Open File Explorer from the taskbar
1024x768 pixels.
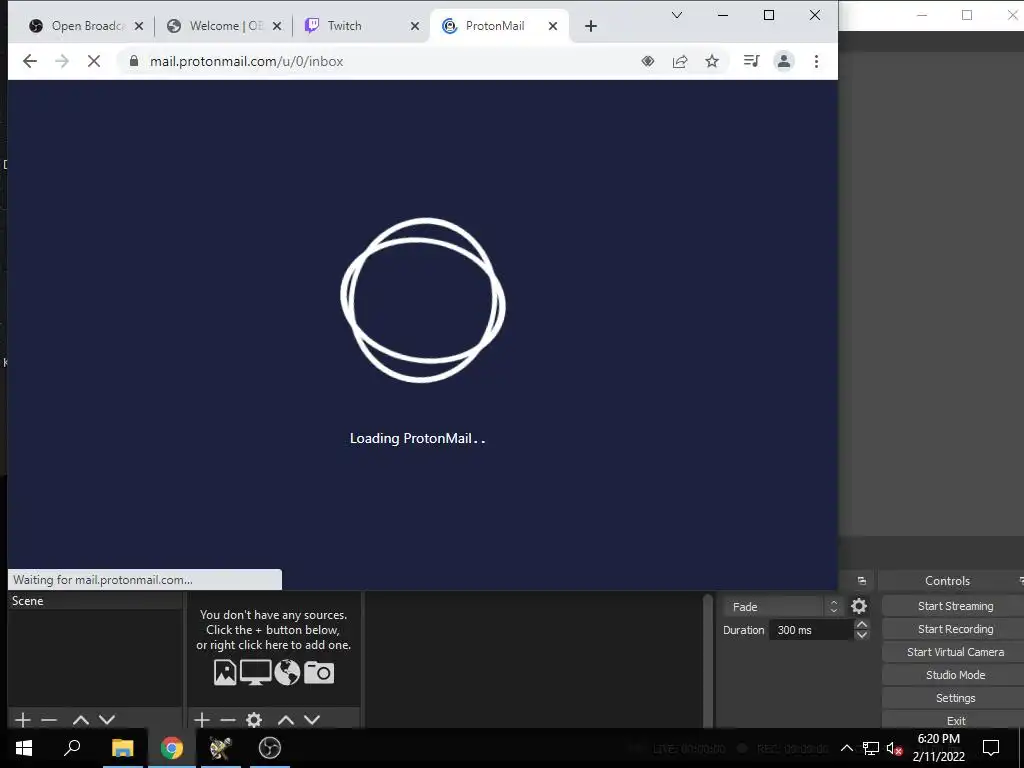(122, 748)
